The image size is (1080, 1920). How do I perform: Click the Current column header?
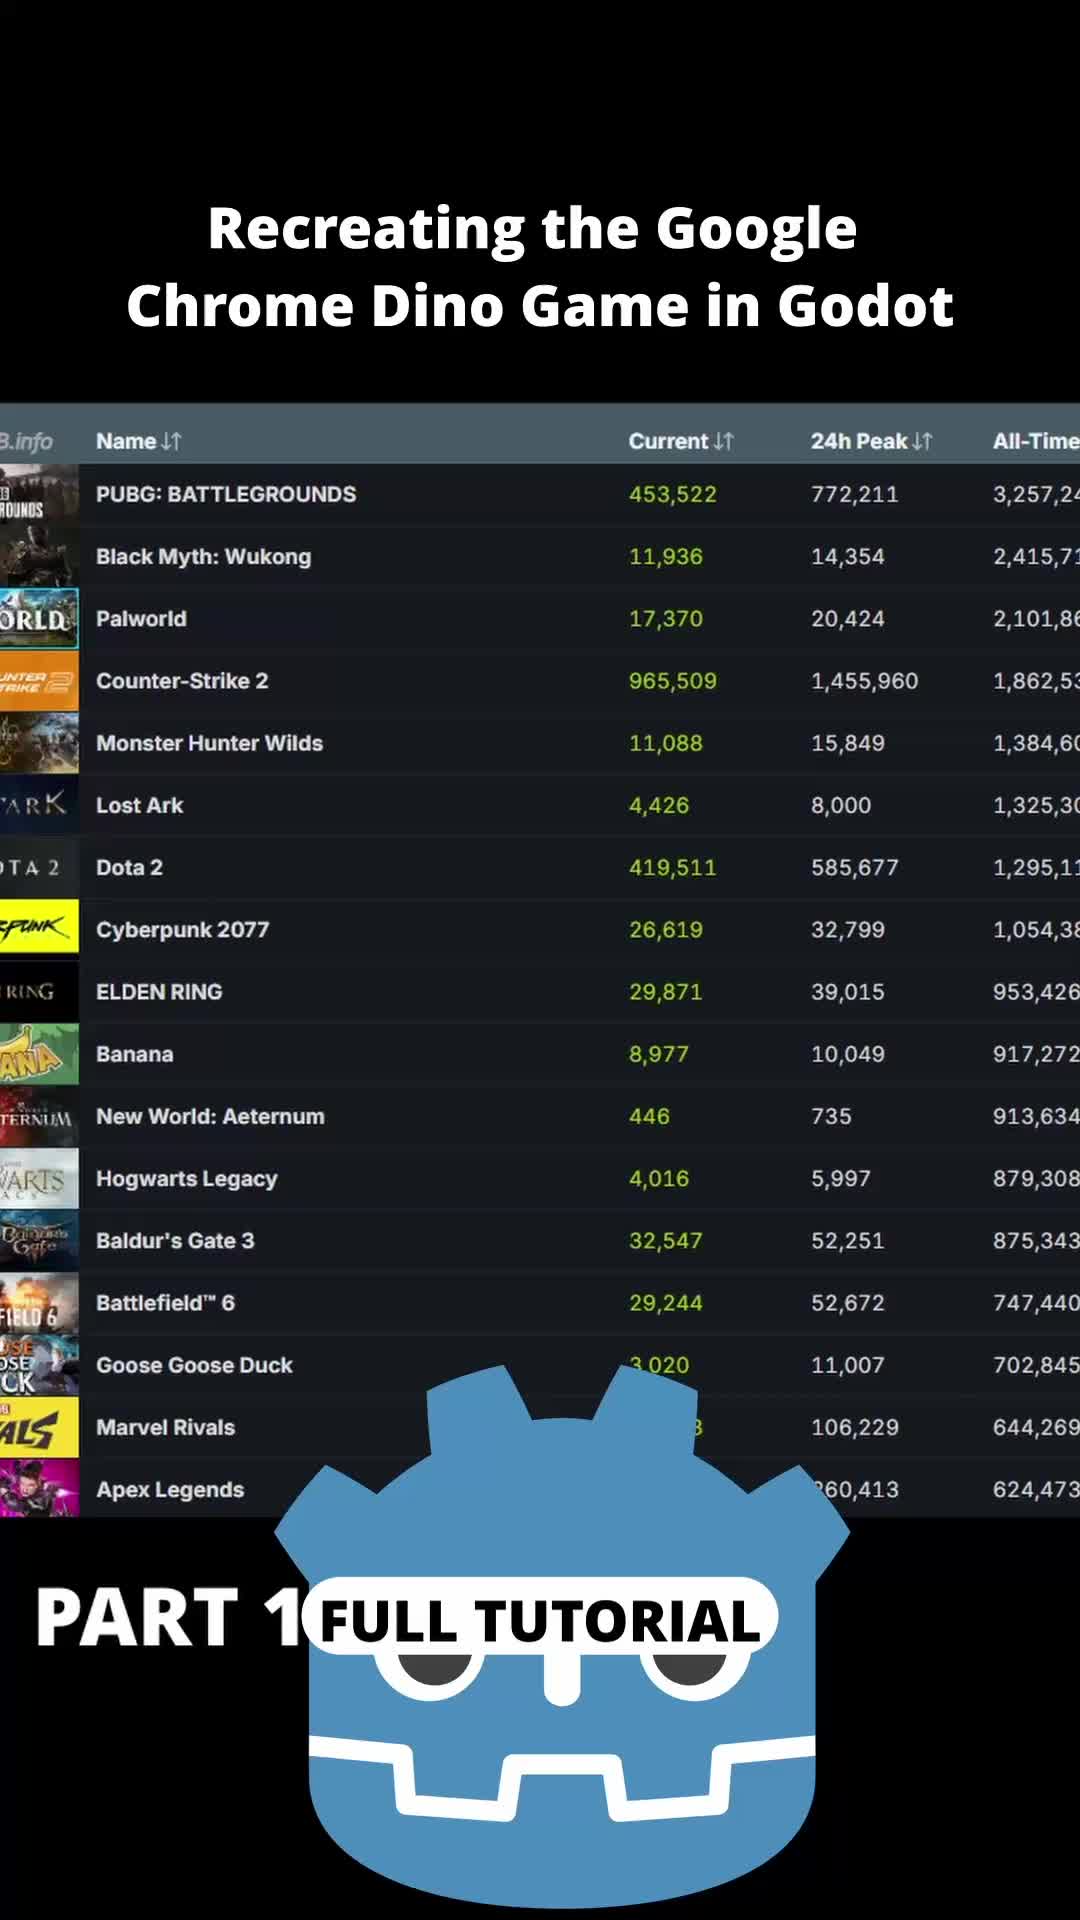click(x=668, y=441)
